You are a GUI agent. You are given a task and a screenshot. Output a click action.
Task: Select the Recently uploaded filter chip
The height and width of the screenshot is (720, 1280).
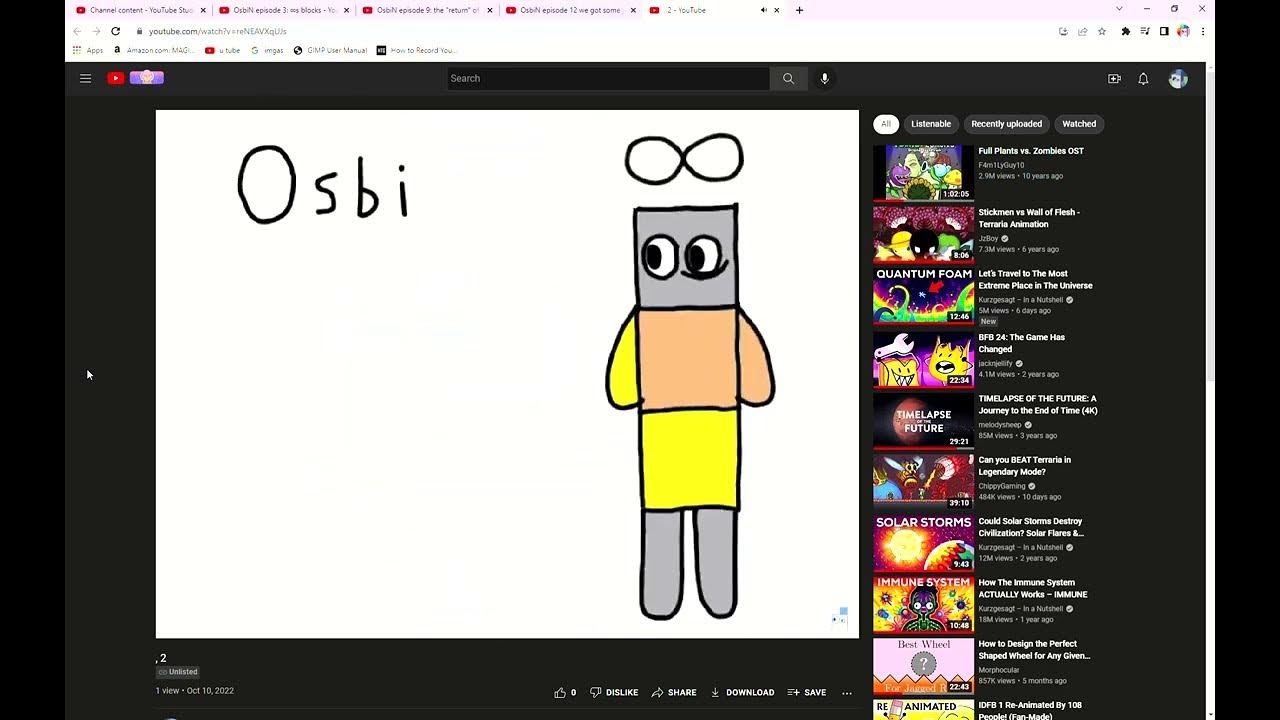[x=1006, y=124]
